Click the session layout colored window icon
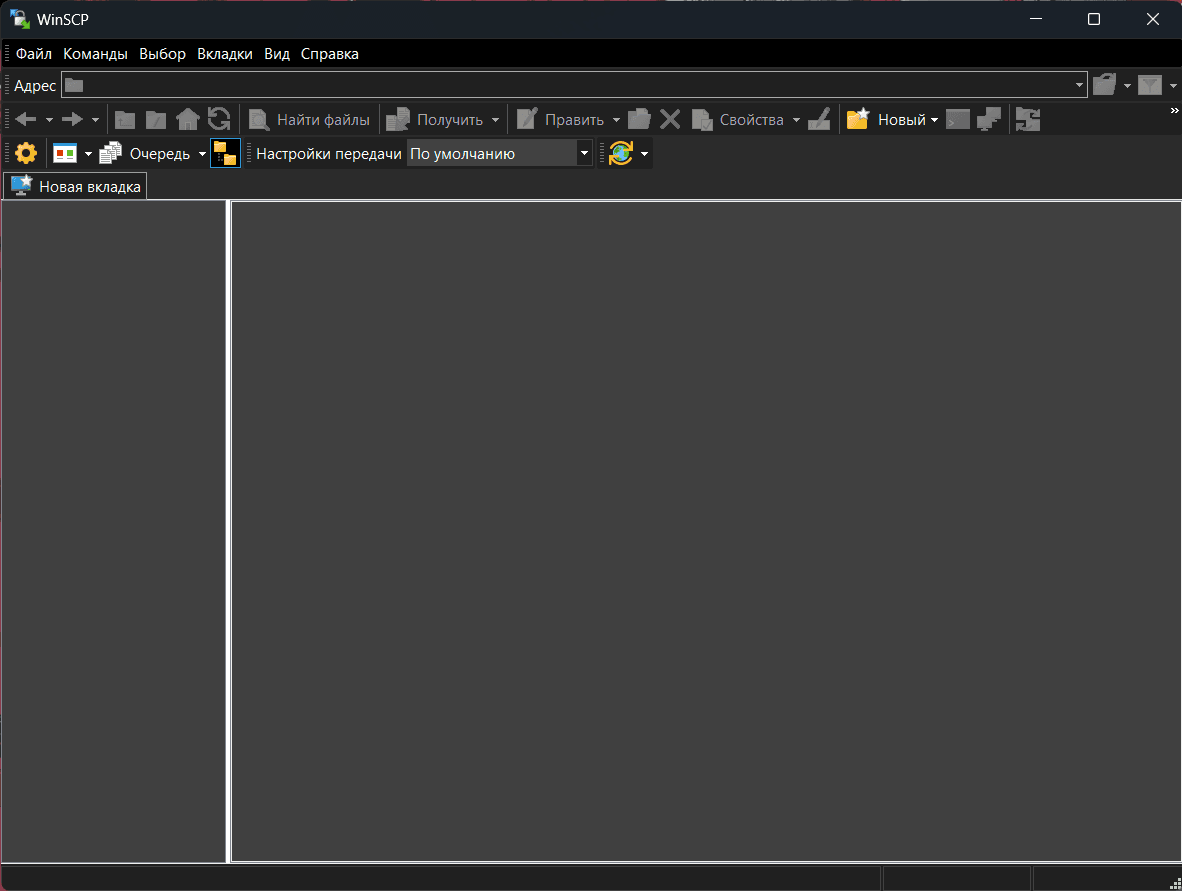The height and width of the screenshot is (891, 1182). pos(65,153)
